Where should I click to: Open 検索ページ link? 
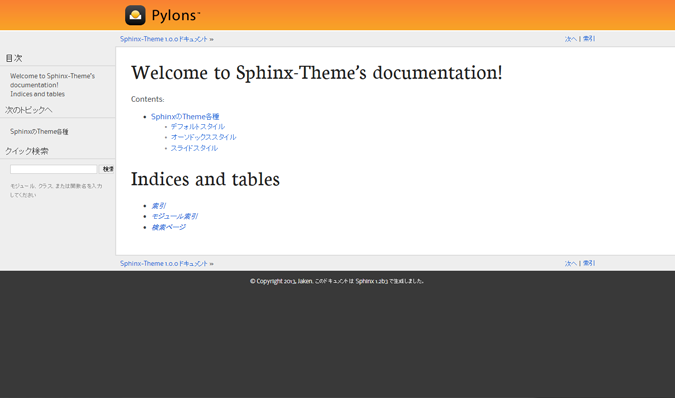(x=168, y=227)
